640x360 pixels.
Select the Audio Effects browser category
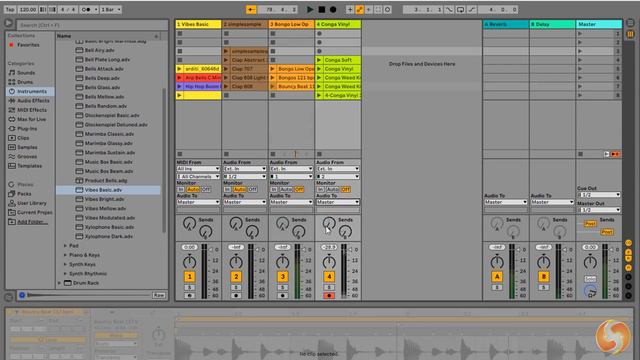pos(33,100)
